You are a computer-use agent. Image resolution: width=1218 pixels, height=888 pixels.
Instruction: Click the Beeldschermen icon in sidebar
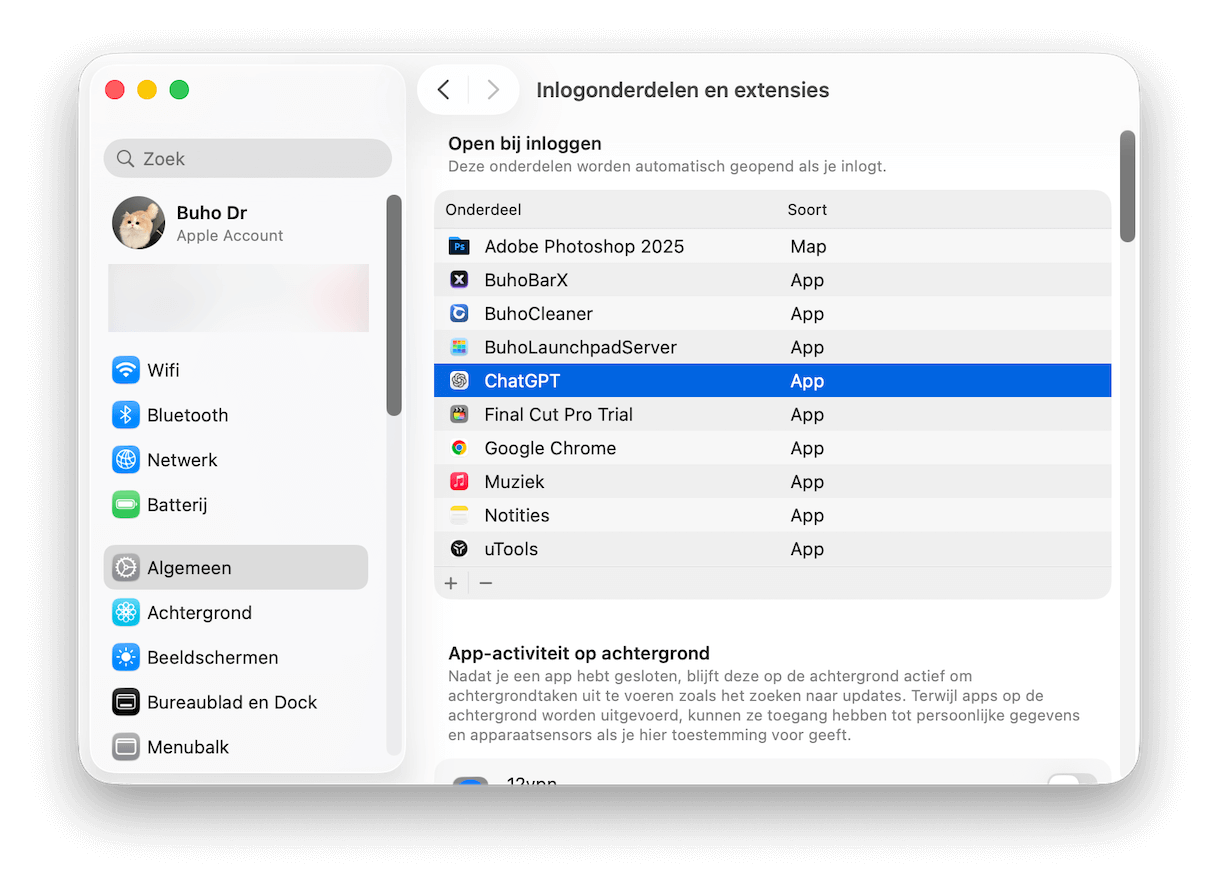tap(126, 658)
